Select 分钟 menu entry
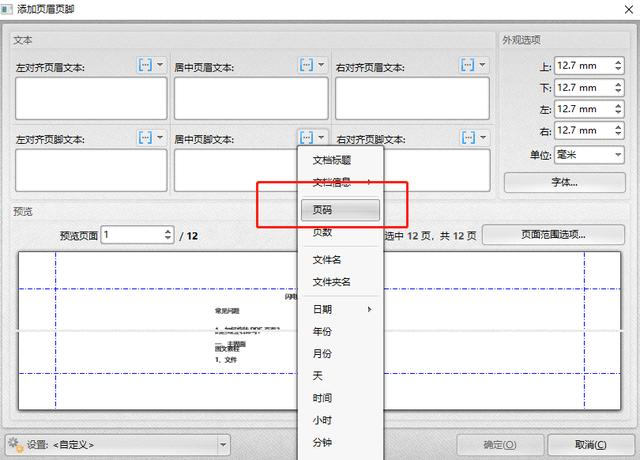The width and height of the screenshot is (640, 460). (340, 442)
